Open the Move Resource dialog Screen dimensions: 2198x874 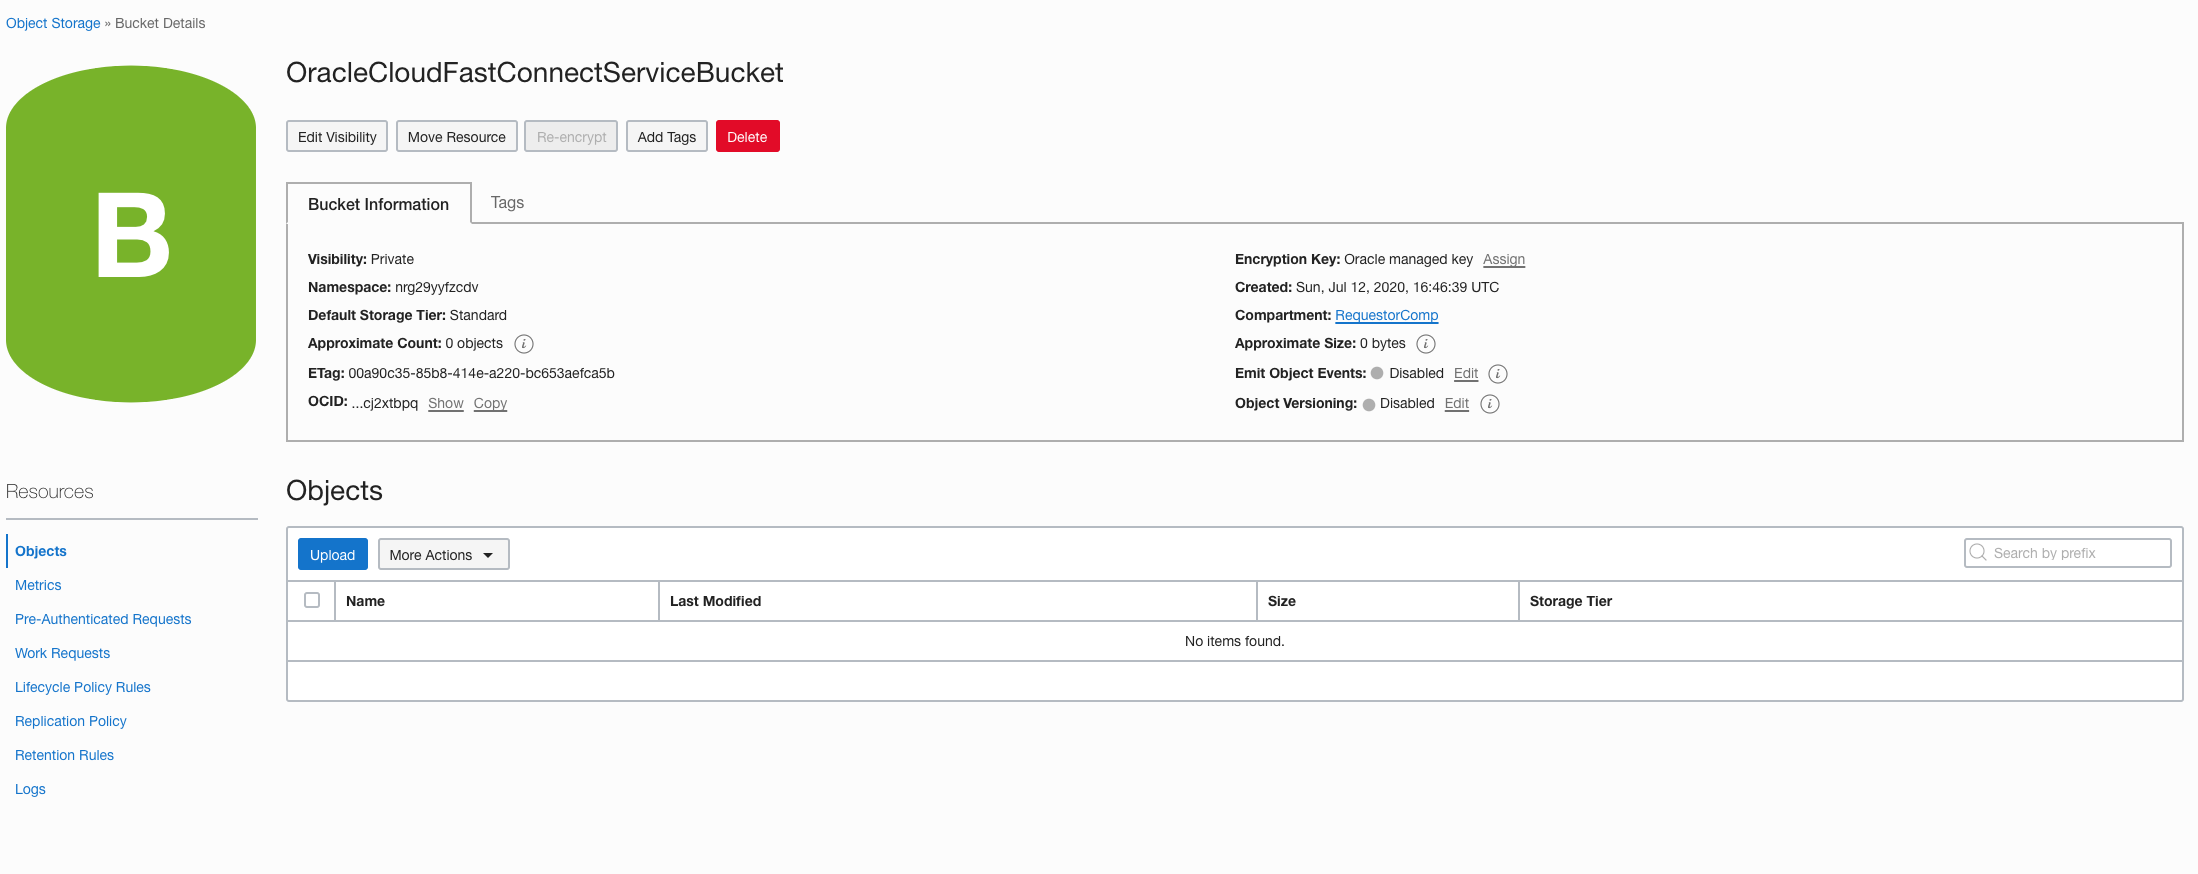coord(456,137)
